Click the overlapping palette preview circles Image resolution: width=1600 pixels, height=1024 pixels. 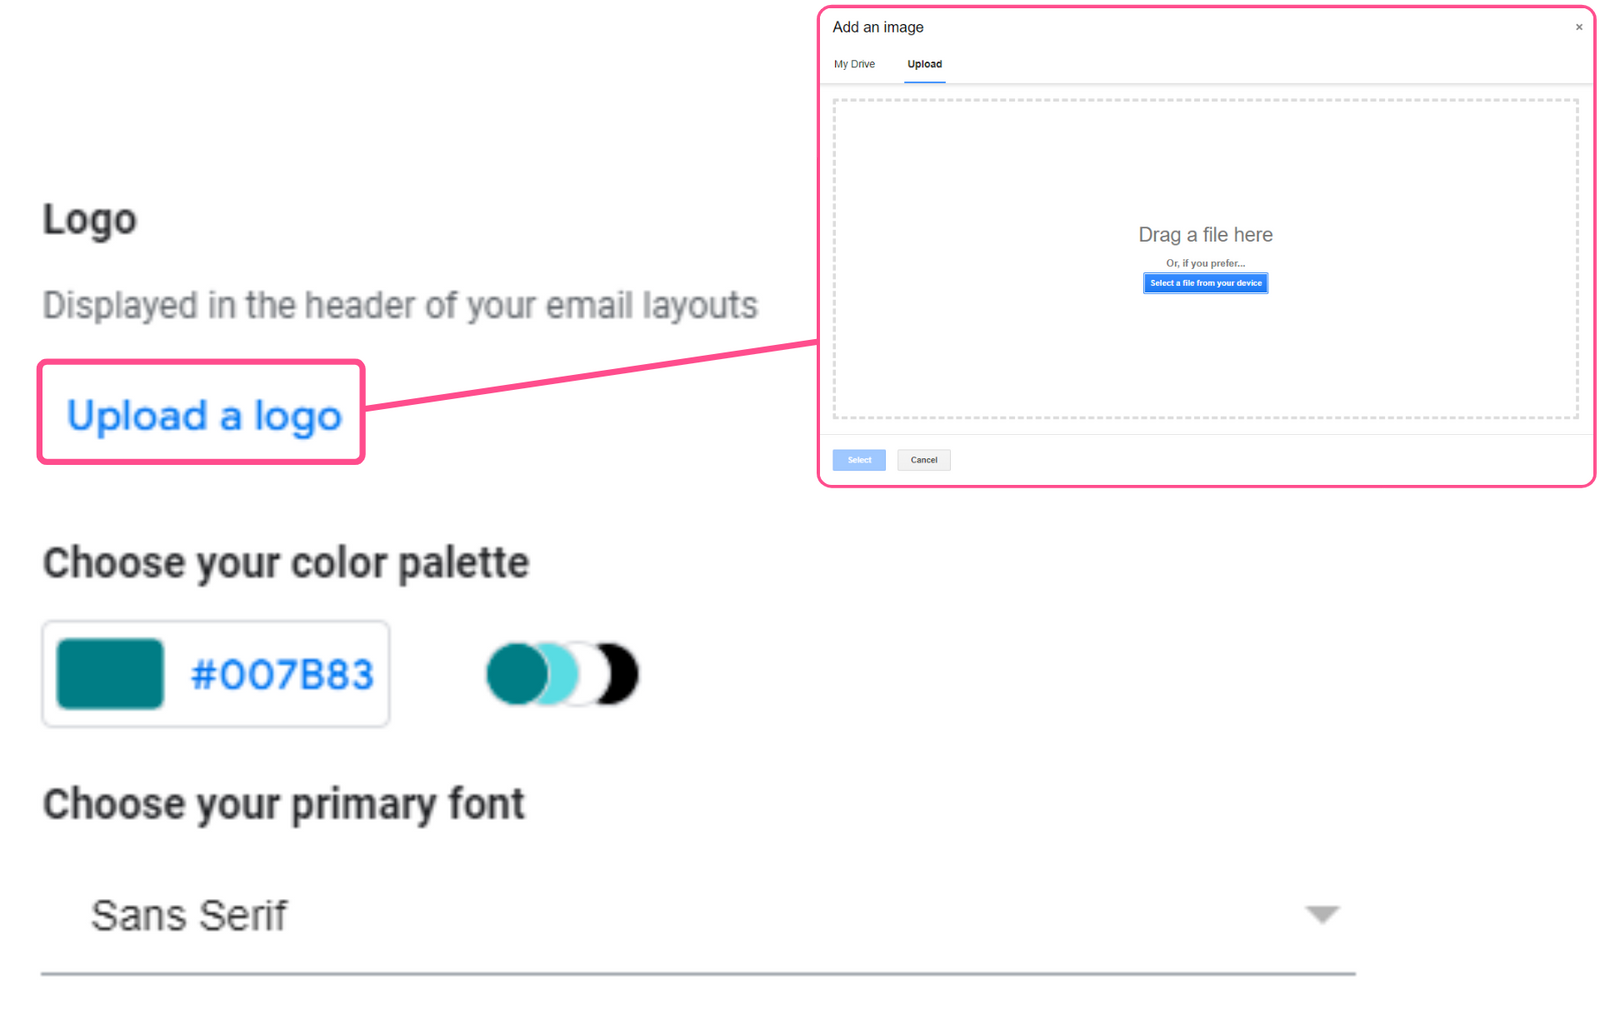pos(560,674)
